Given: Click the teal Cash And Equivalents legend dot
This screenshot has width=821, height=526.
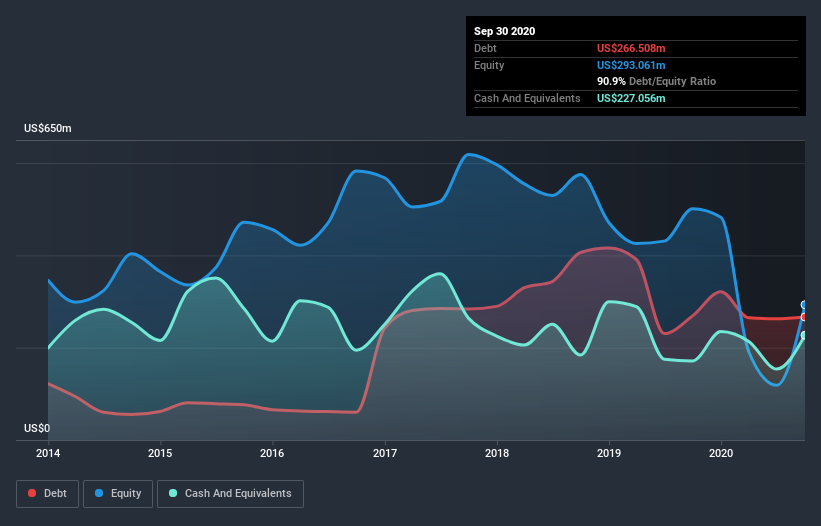Looking at the screenshot, I should click(x=173, y=493).
